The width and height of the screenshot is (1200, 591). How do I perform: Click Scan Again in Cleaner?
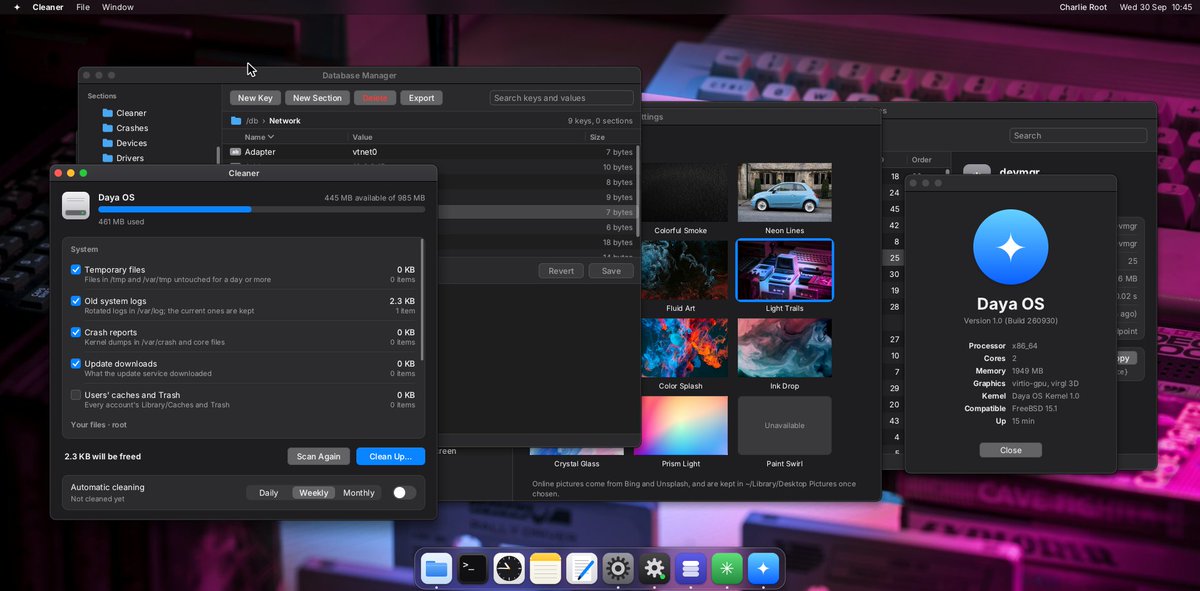(x=319, y=456)
